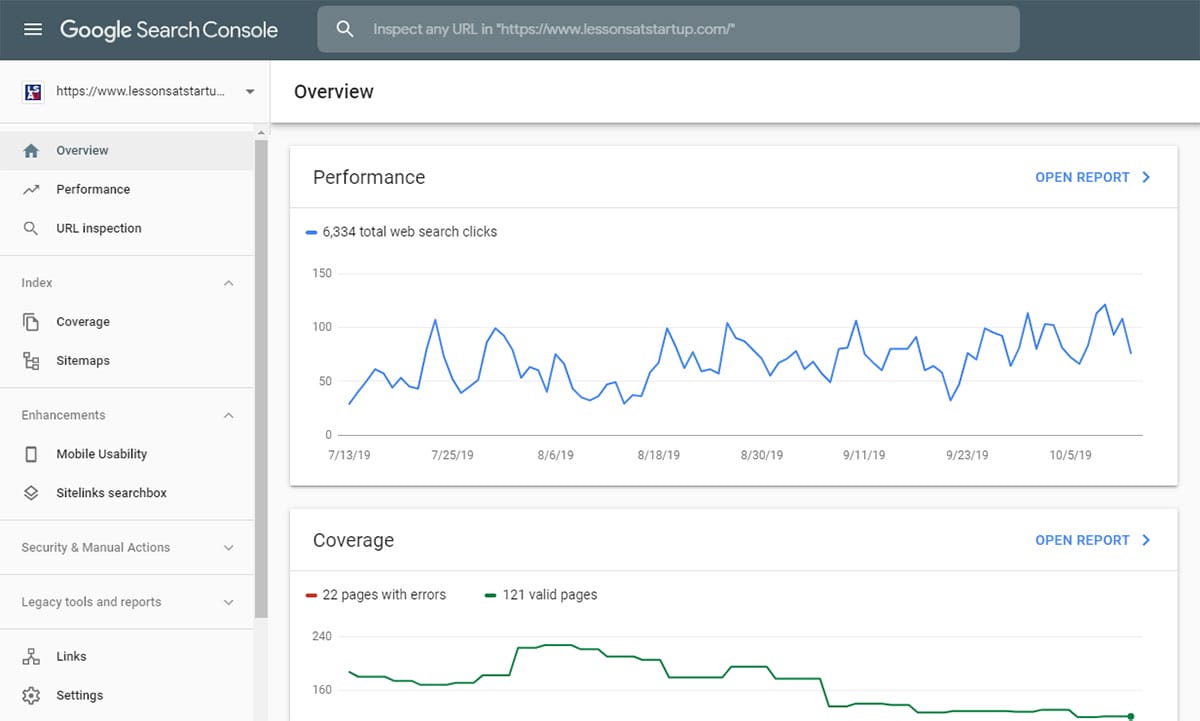Image resolution: width=1200 pixels, height=721 pixels.
Task: Expand Security & Manual Actions section
Action: pos(228,548)
